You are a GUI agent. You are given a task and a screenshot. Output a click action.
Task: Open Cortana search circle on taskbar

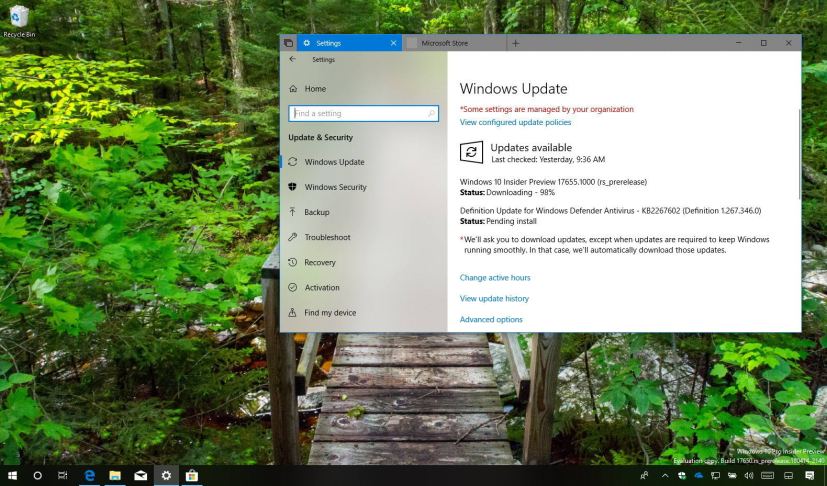pos(37,475)
